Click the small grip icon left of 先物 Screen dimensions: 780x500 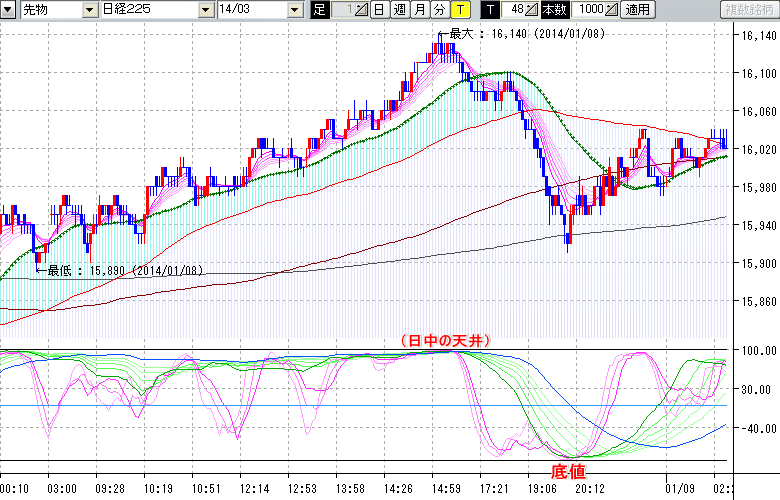(6, 10)
